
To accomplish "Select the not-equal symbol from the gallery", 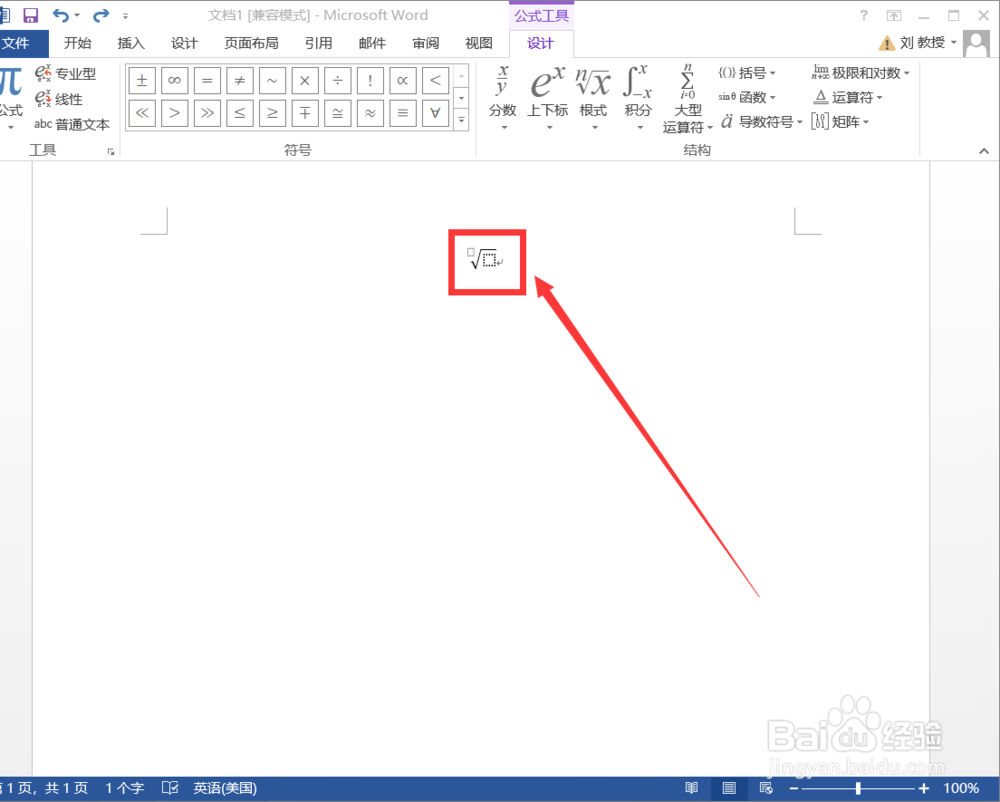I will [239, 80].
